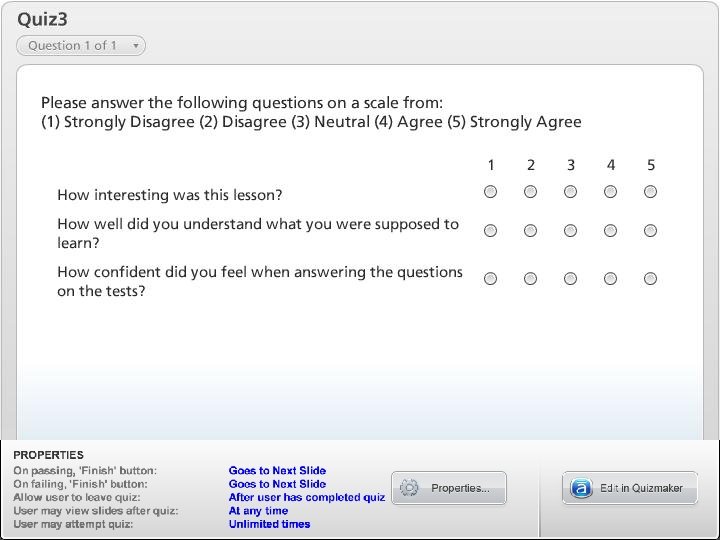Select 4 for understanding what to learn
This screenshot has height=540, width=720.
[610, 231]
